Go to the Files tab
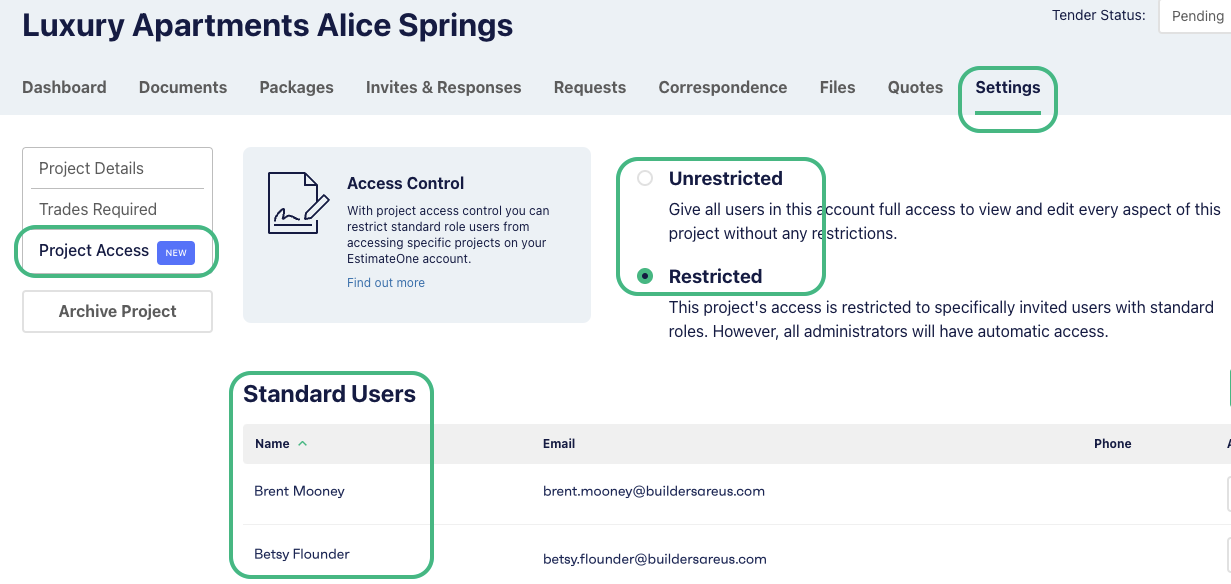Image resolution: width=1231 pixels, height=584 pixels. (837, 87)
